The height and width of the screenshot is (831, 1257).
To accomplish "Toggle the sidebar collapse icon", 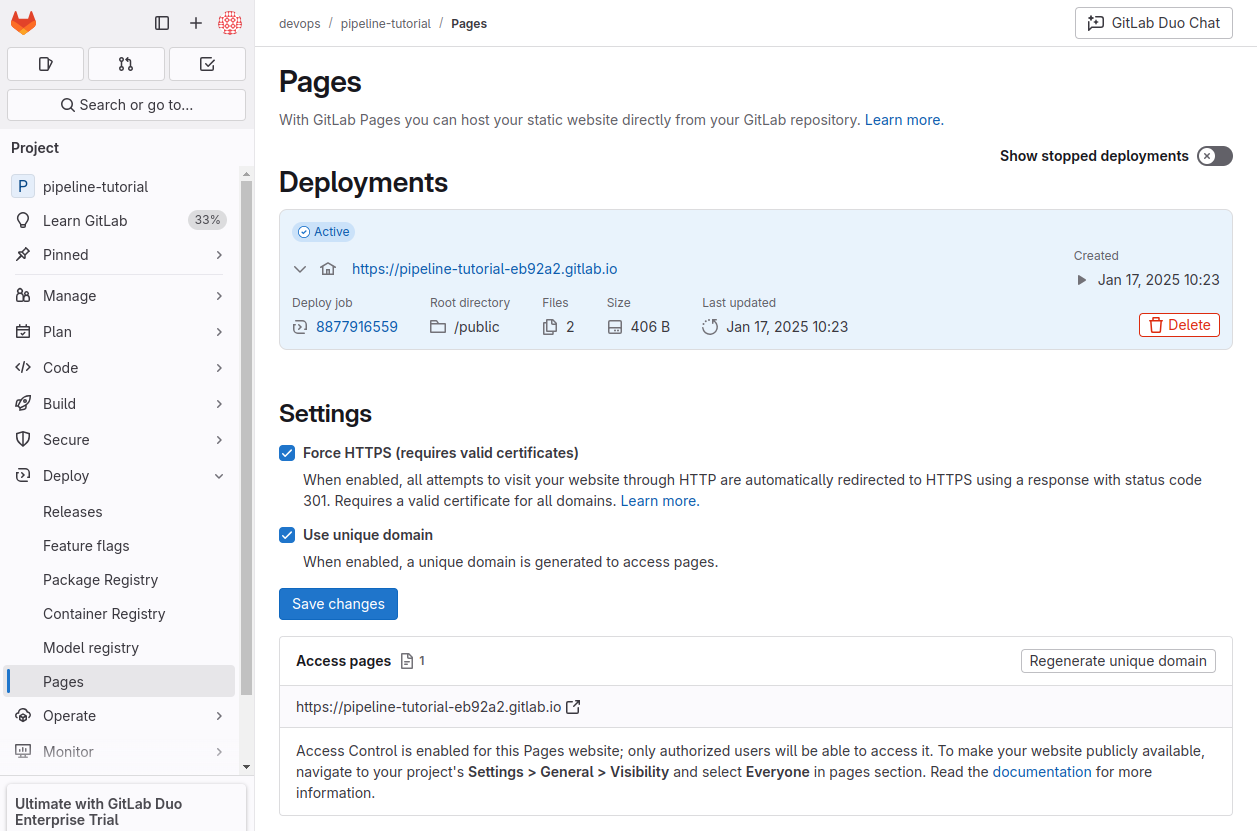I will coord(162,23).
